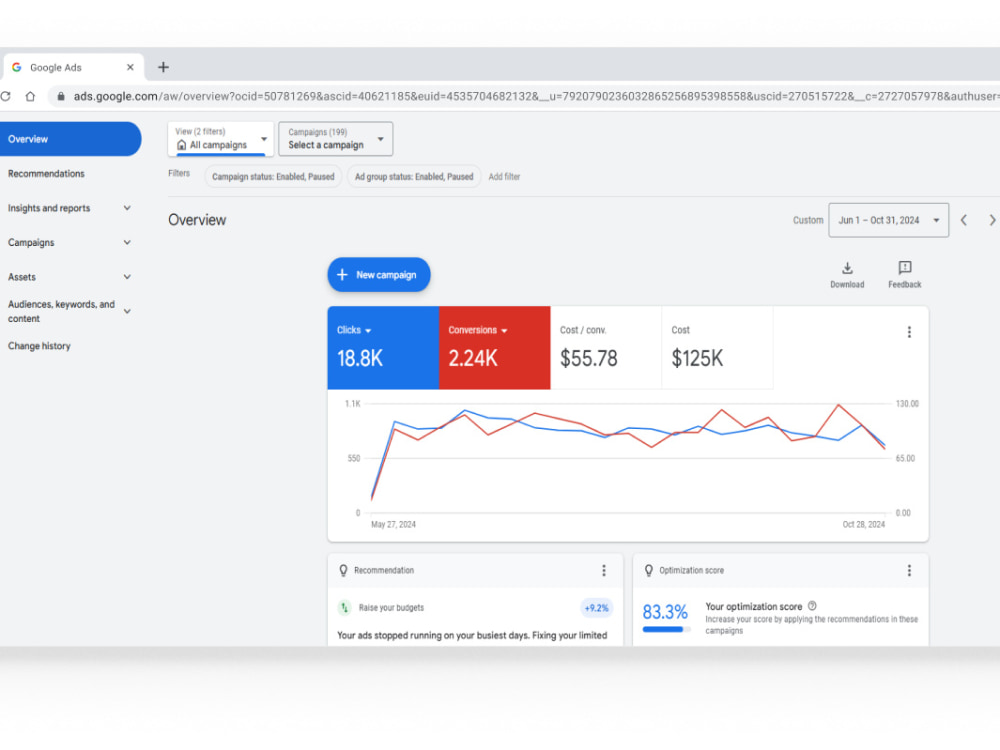Click the Overview page heading
1000x750 pixels.
pyautogui.click(x=197, y=220)
